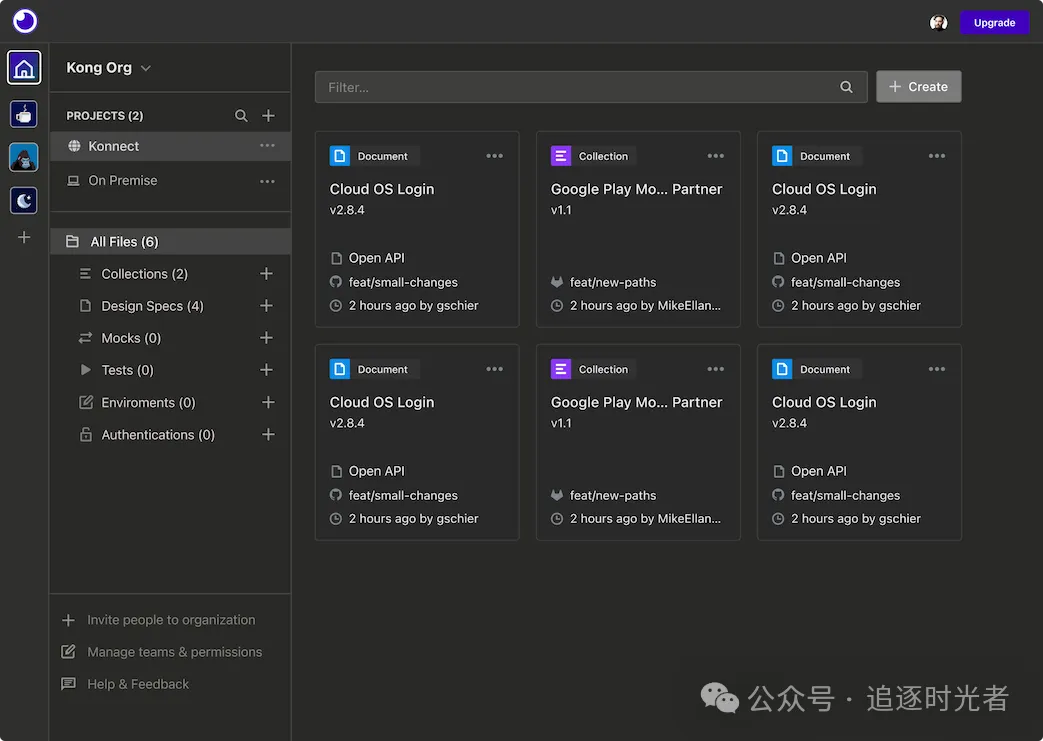1043x741 pixels.
Task: Click the Upgrade button
Action: 994,23
